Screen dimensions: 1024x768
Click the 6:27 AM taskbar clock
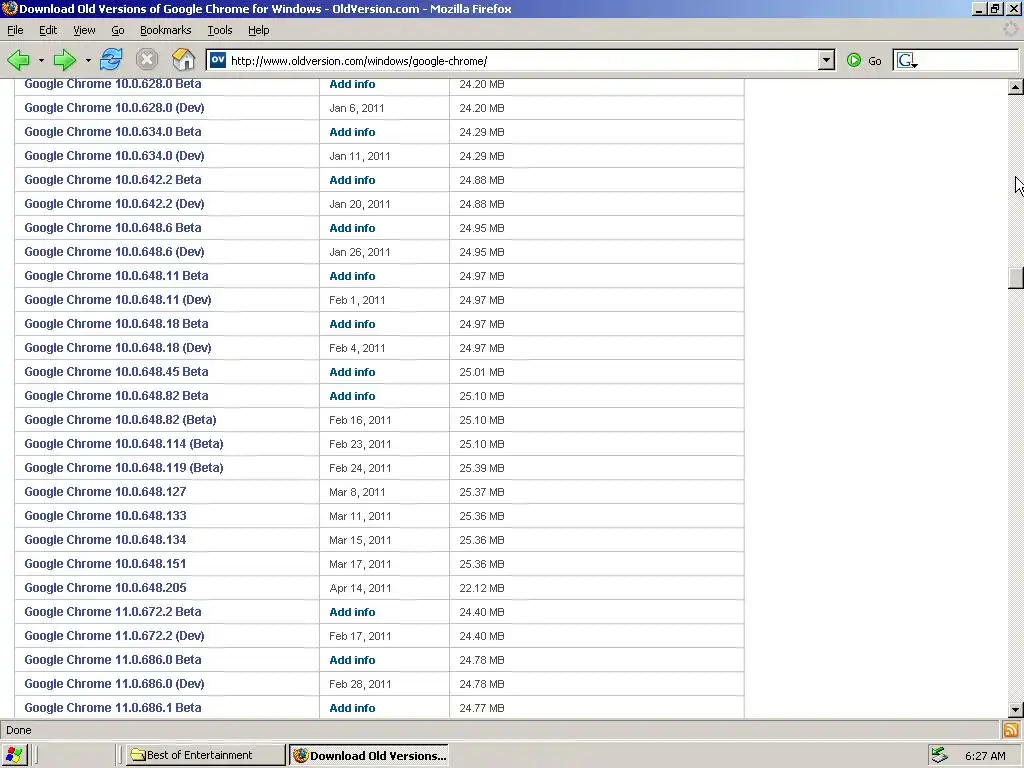(985, 756)
